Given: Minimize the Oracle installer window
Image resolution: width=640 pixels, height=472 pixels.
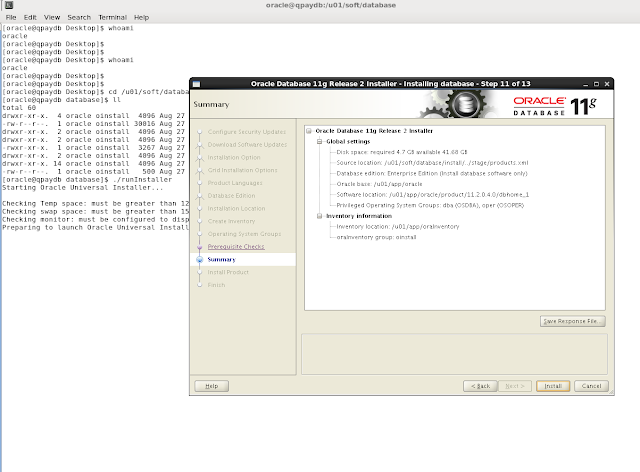Looking at the screenshot, I should tap(586, 84).
